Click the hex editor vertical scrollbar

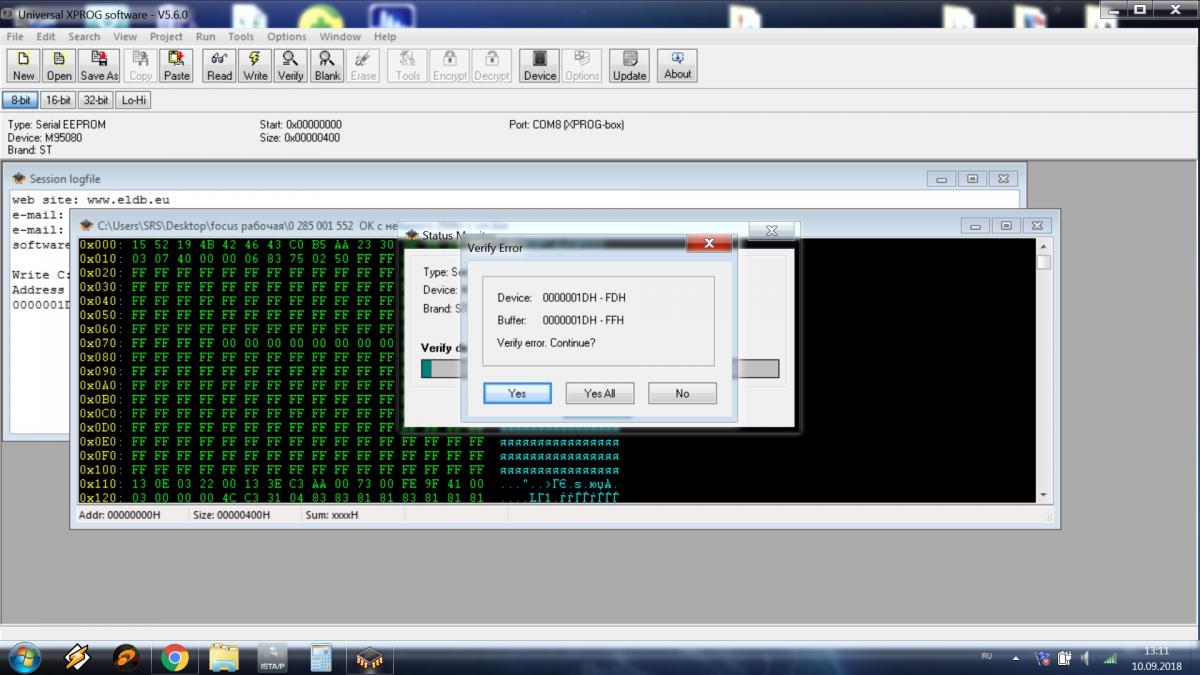(x=1044, y=371)
